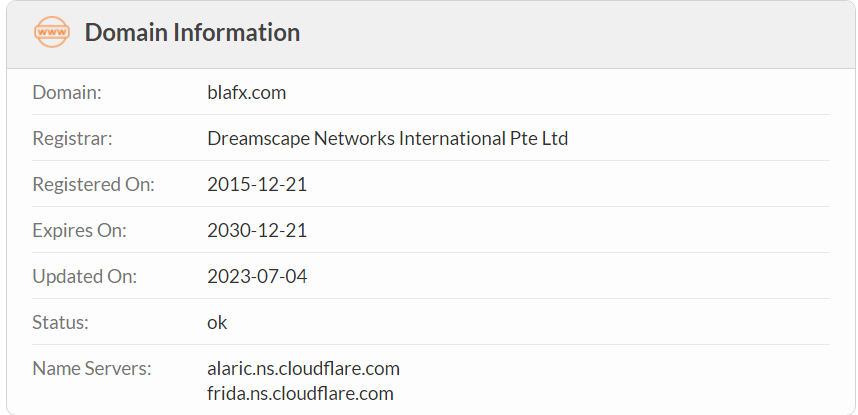The height and width of the screenshot is (415, 858).
Task: Click the Domain: label
Action: (67, 93)
